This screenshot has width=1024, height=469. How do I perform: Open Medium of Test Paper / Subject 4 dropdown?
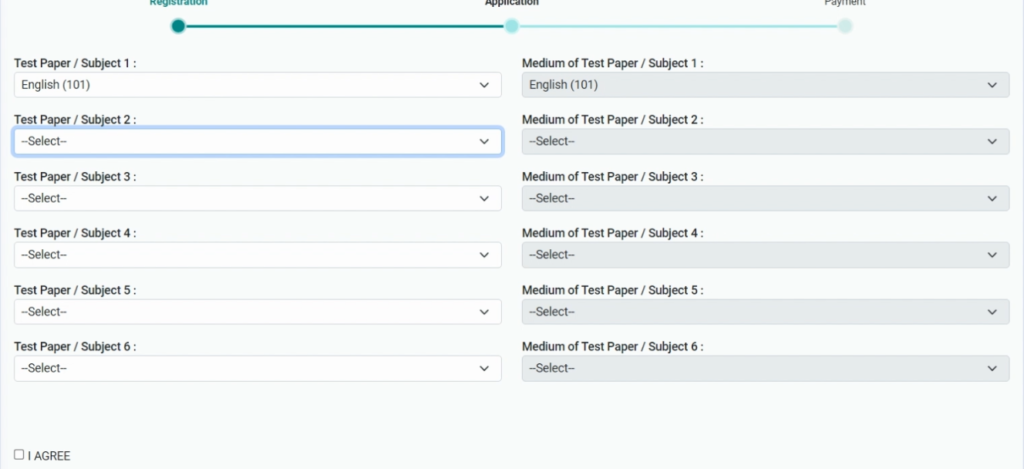[765, 255]
